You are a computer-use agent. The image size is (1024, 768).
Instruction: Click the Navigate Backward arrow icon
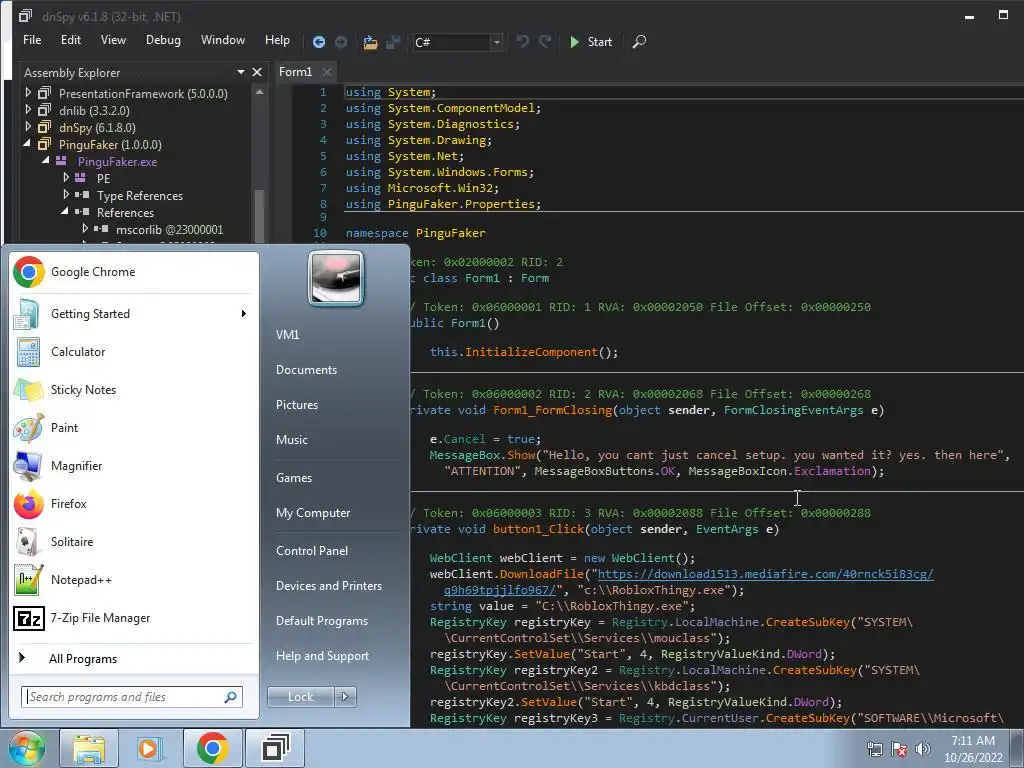319,42
